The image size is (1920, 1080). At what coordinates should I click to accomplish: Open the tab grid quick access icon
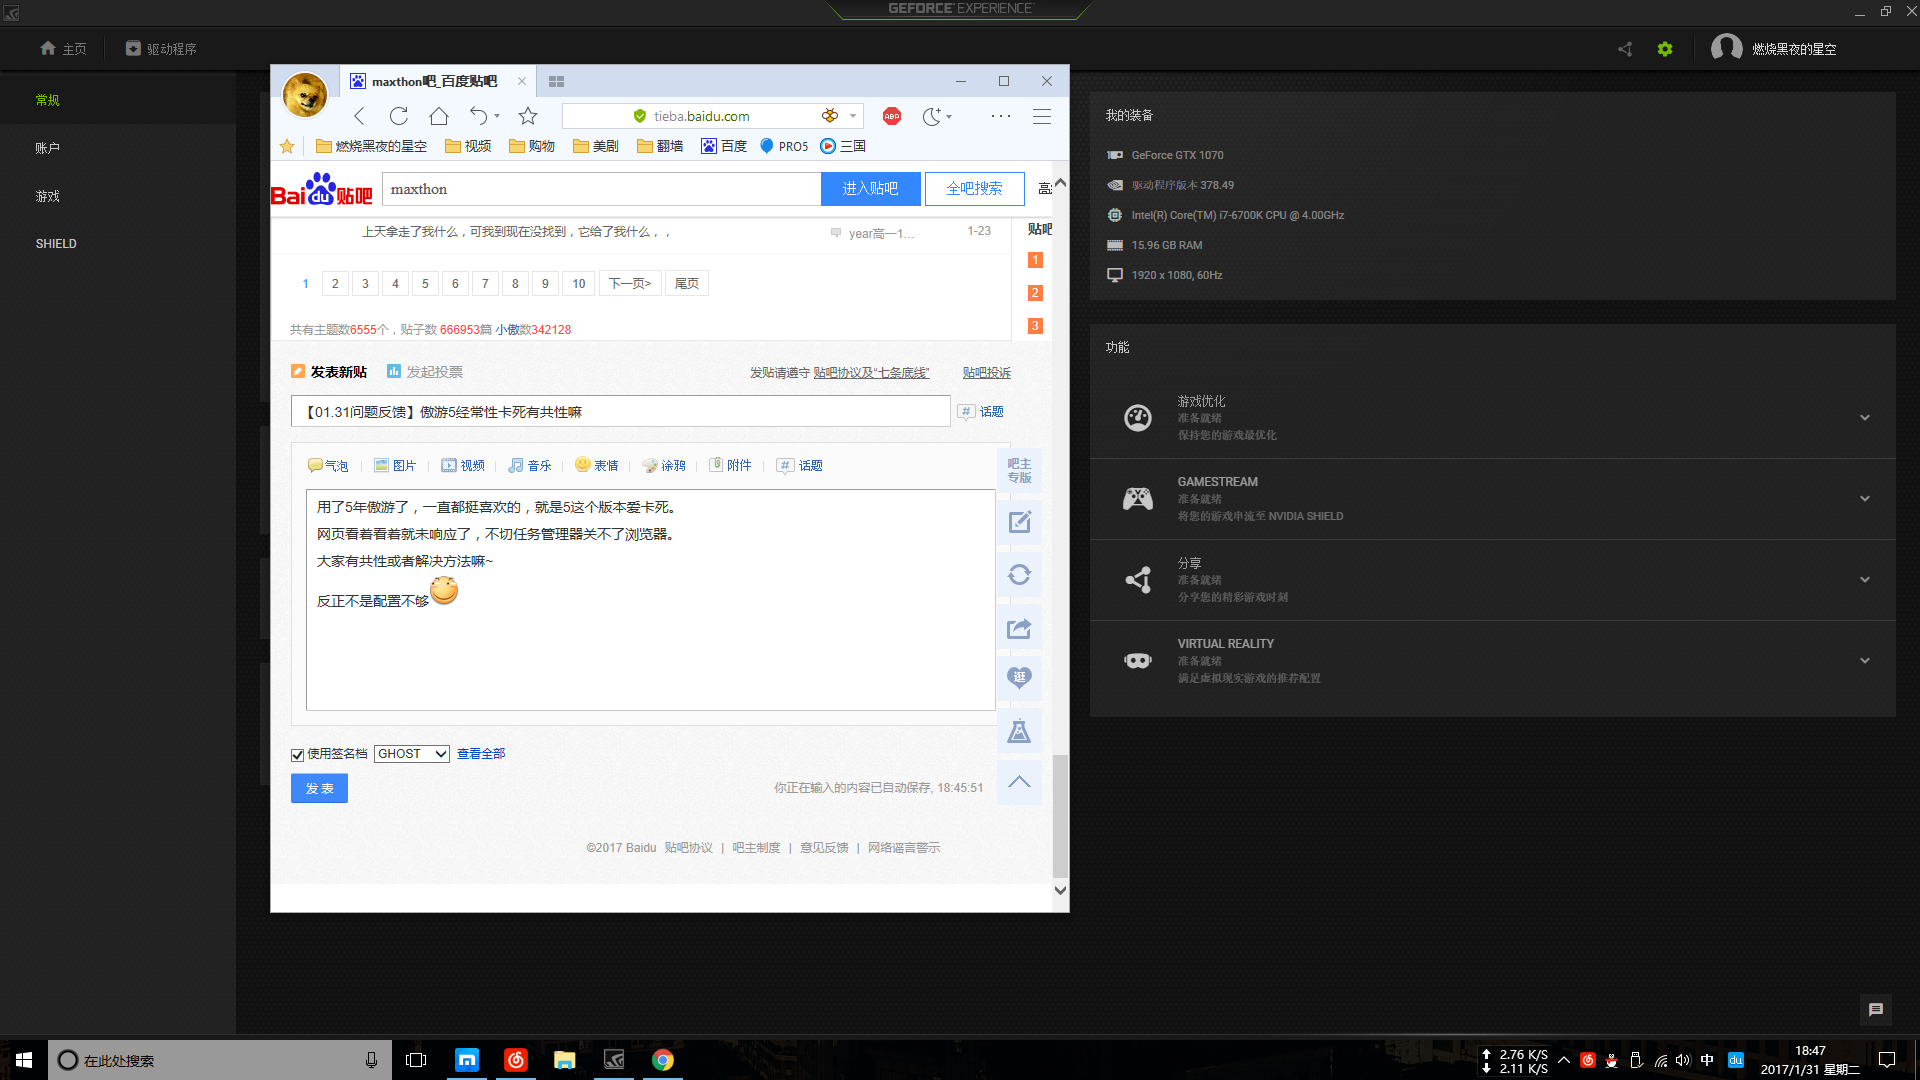click(557, 81)
